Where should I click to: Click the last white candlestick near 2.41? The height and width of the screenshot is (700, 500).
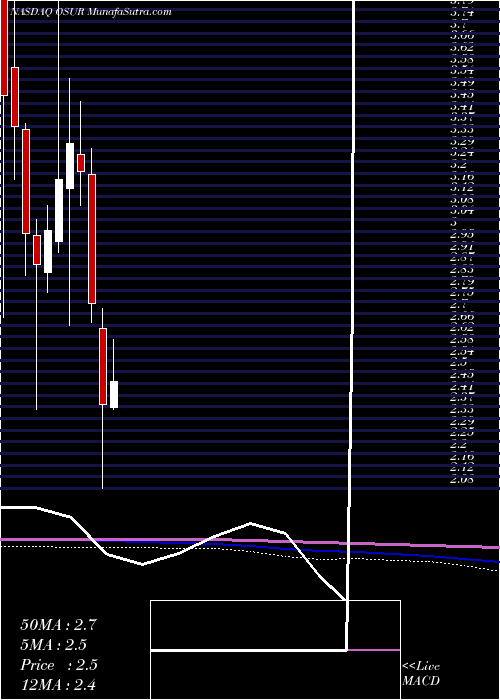pos(114,394)
